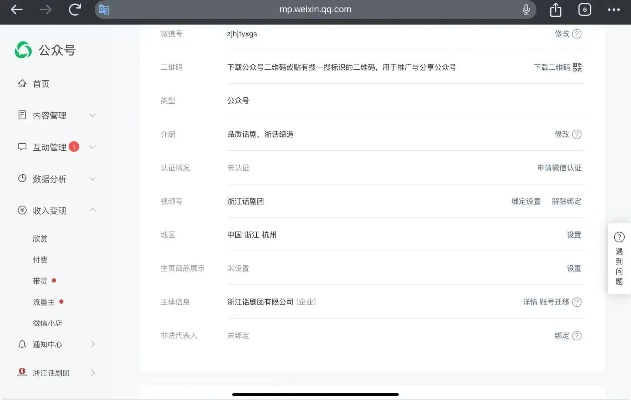This screenshot has width=631, height=400.
Task: Click 申请微信认证 link
Action: (559, 167)
